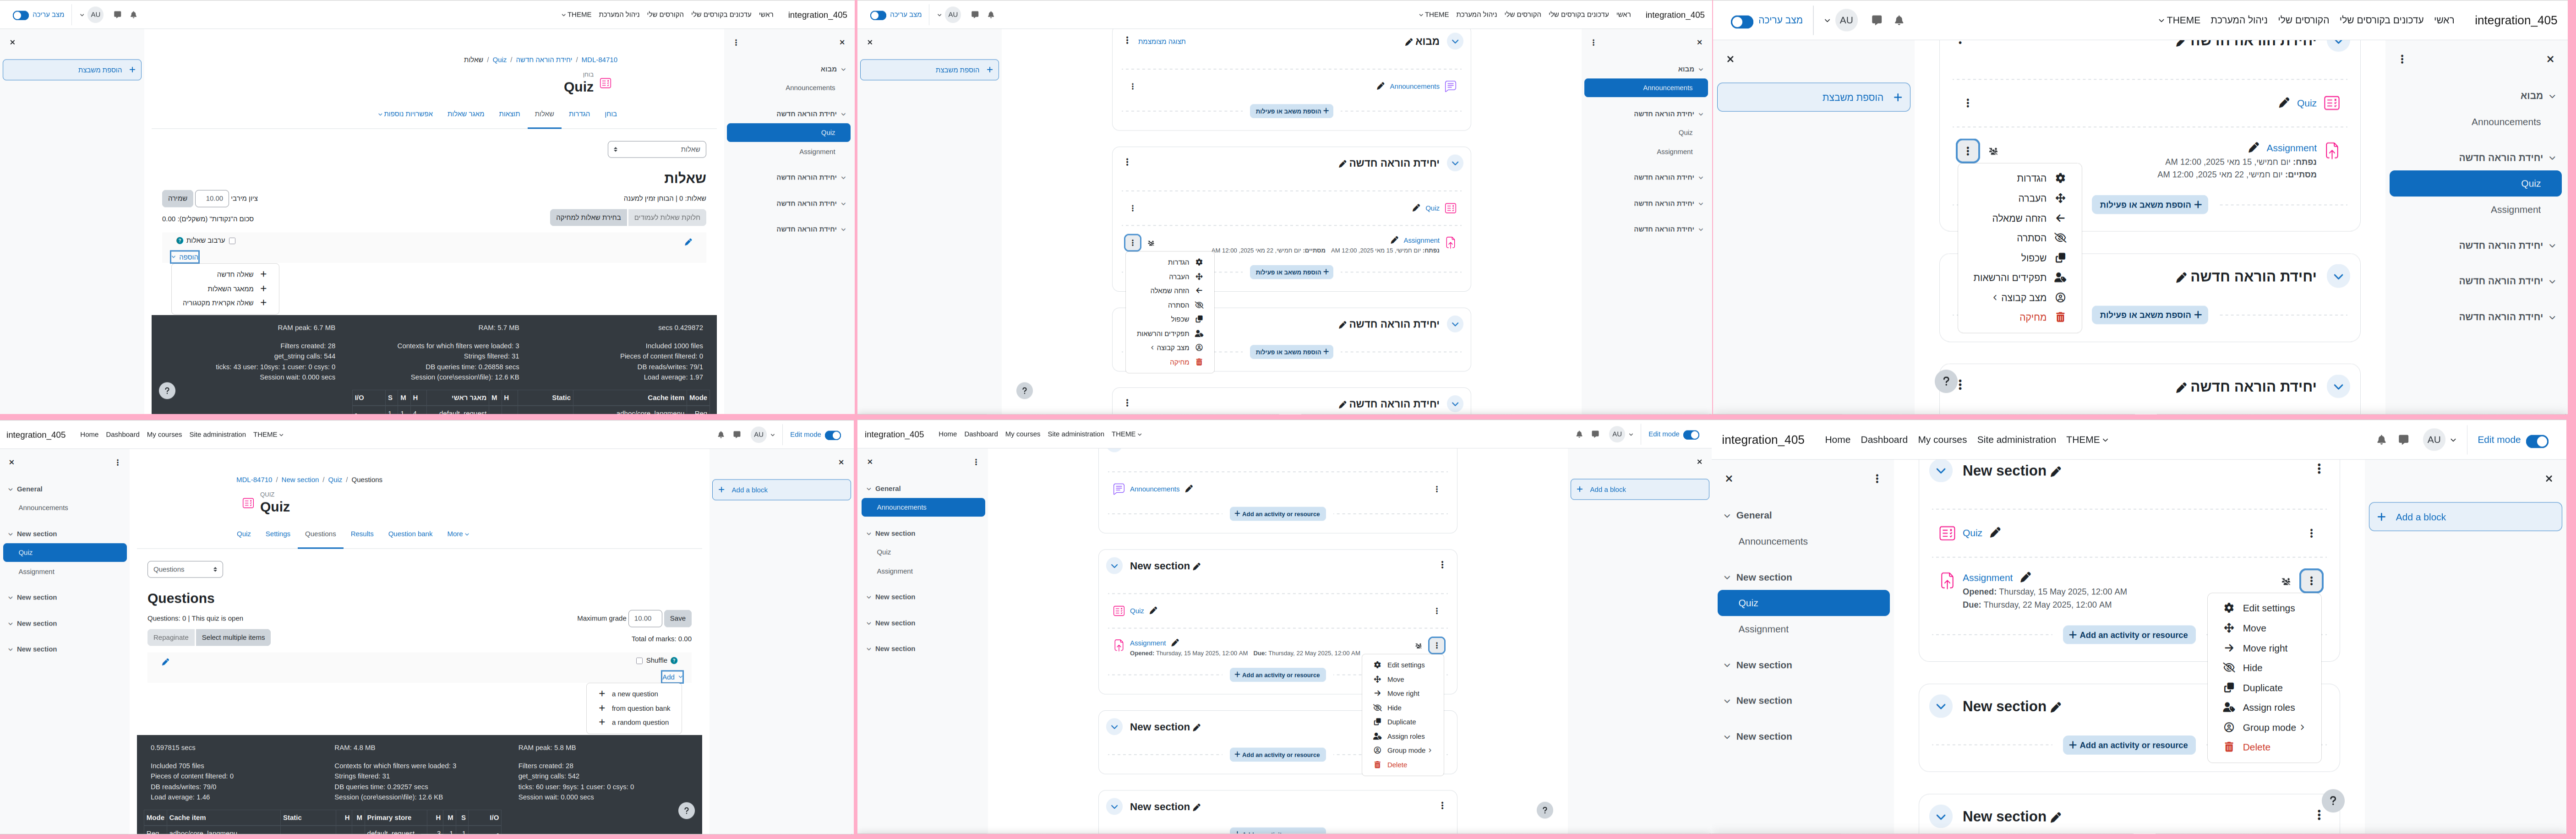Open MDL-84710 breadcrumb link on English quiz page
Image resolution: width=2576 pixels, height=839 pixels.
click(254, 480)
